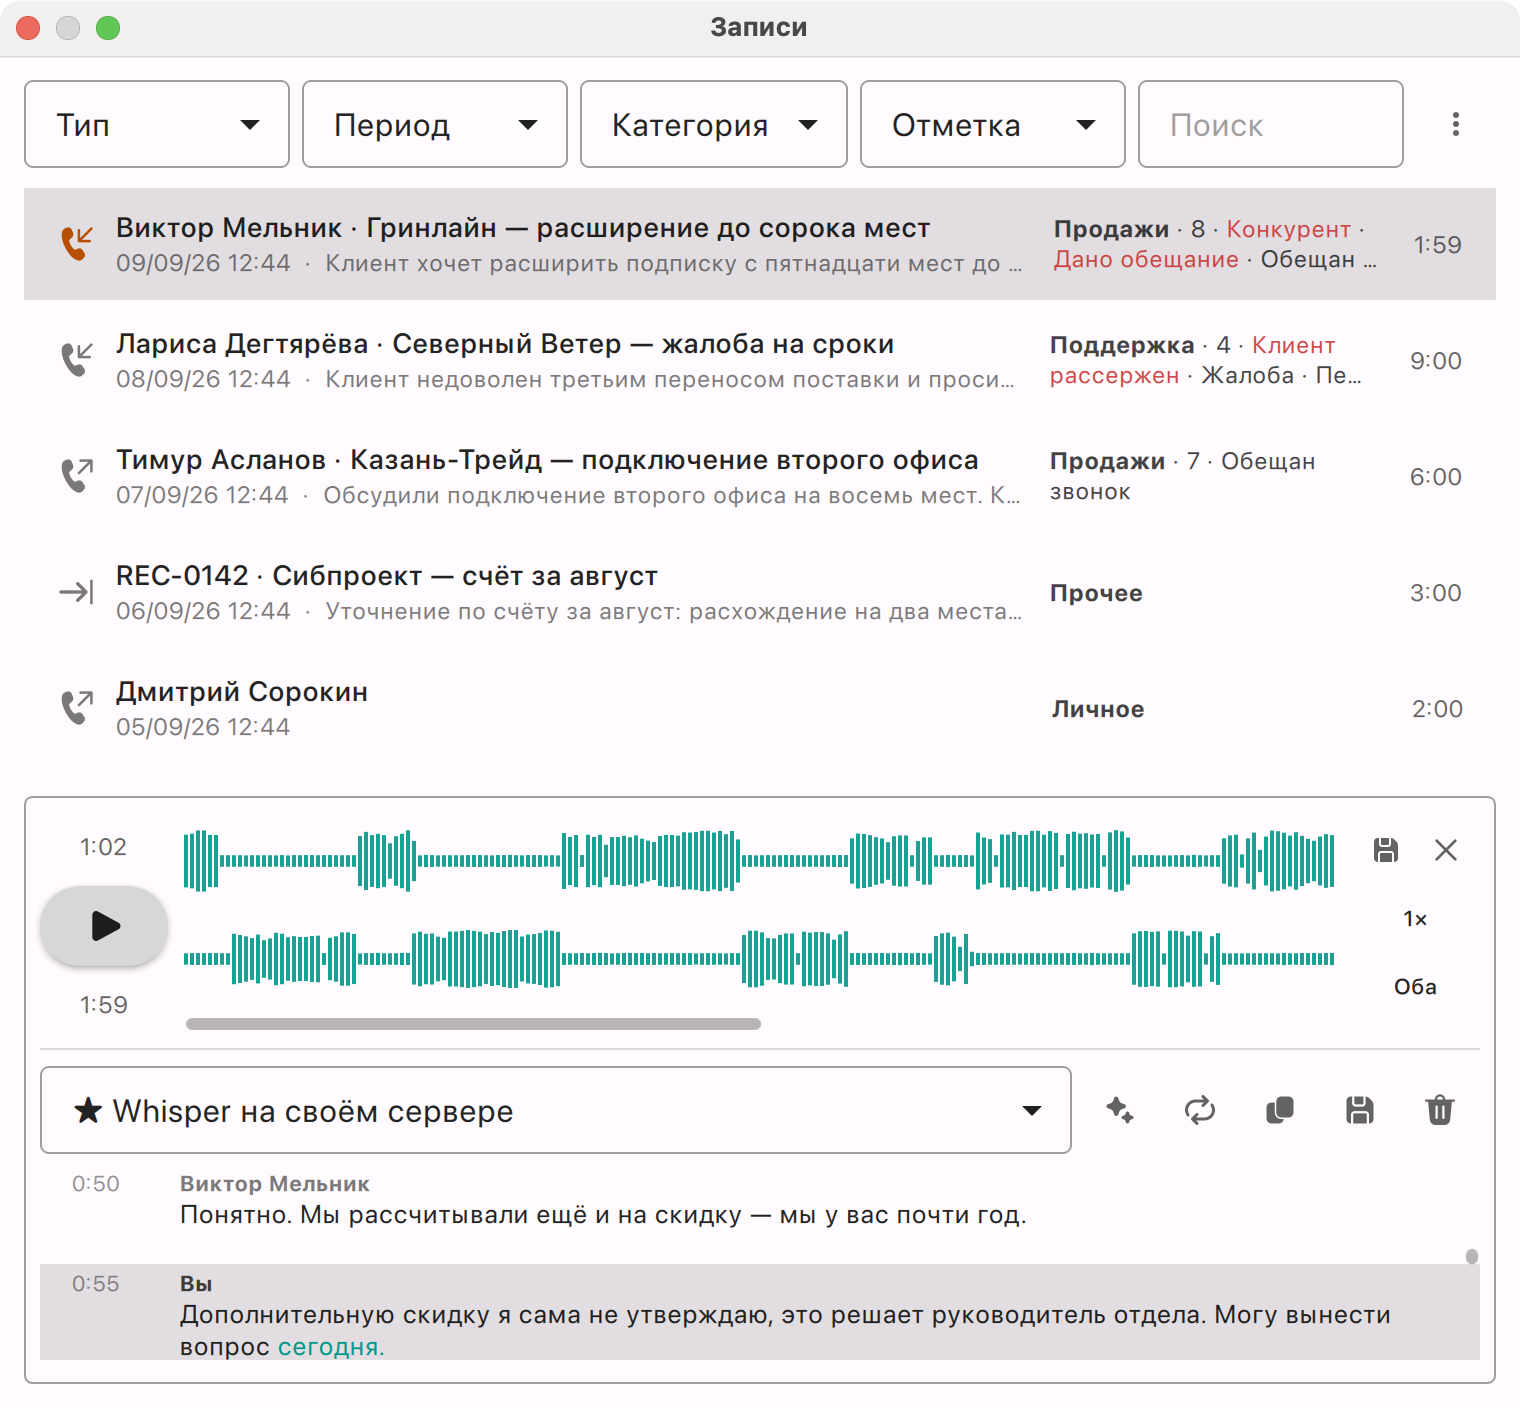
Task: Open the Отметка filter dropdown
Action: pyautogui.click(x=993, y=124)
